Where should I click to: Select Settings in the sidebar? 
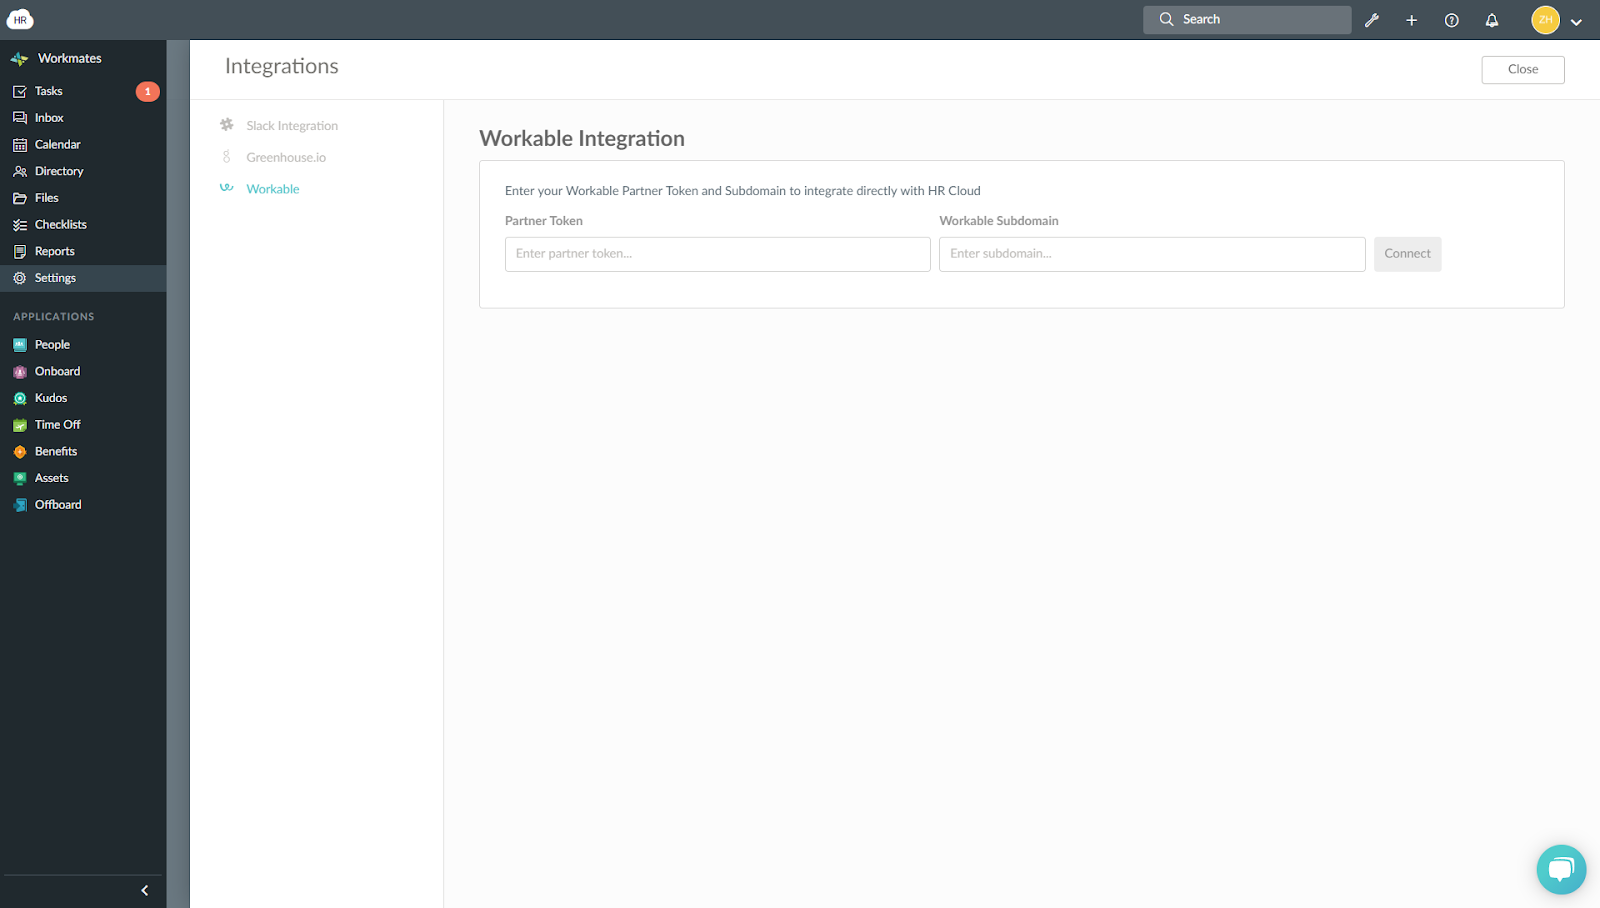coord(83,278)
